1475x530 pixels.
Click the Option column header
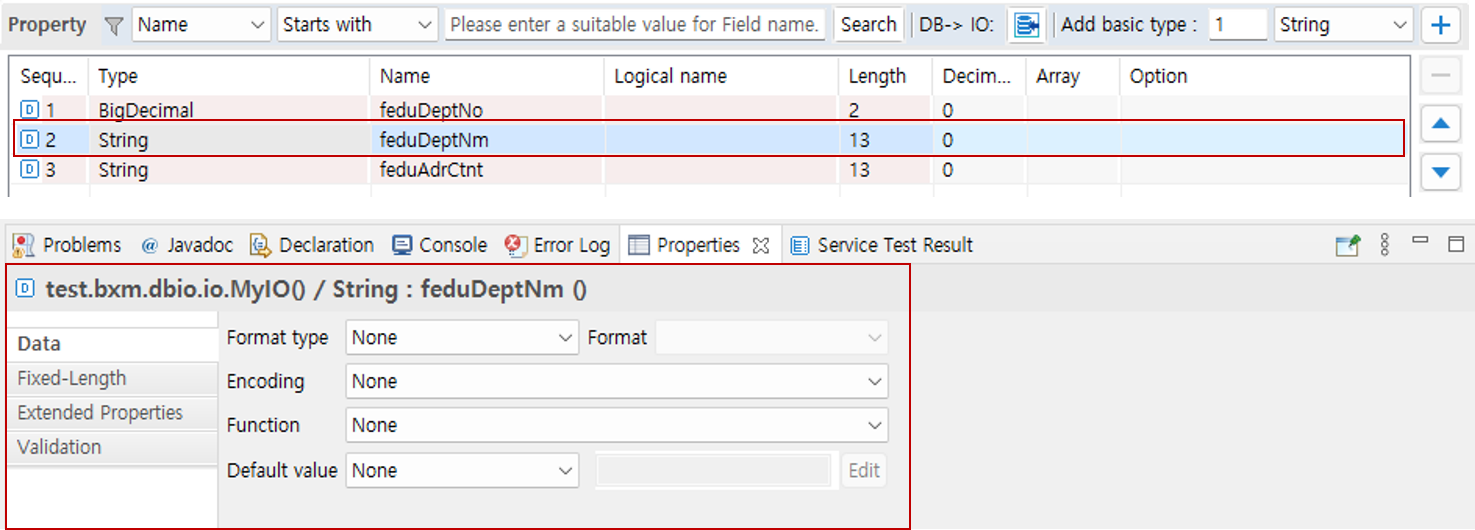1265,76
